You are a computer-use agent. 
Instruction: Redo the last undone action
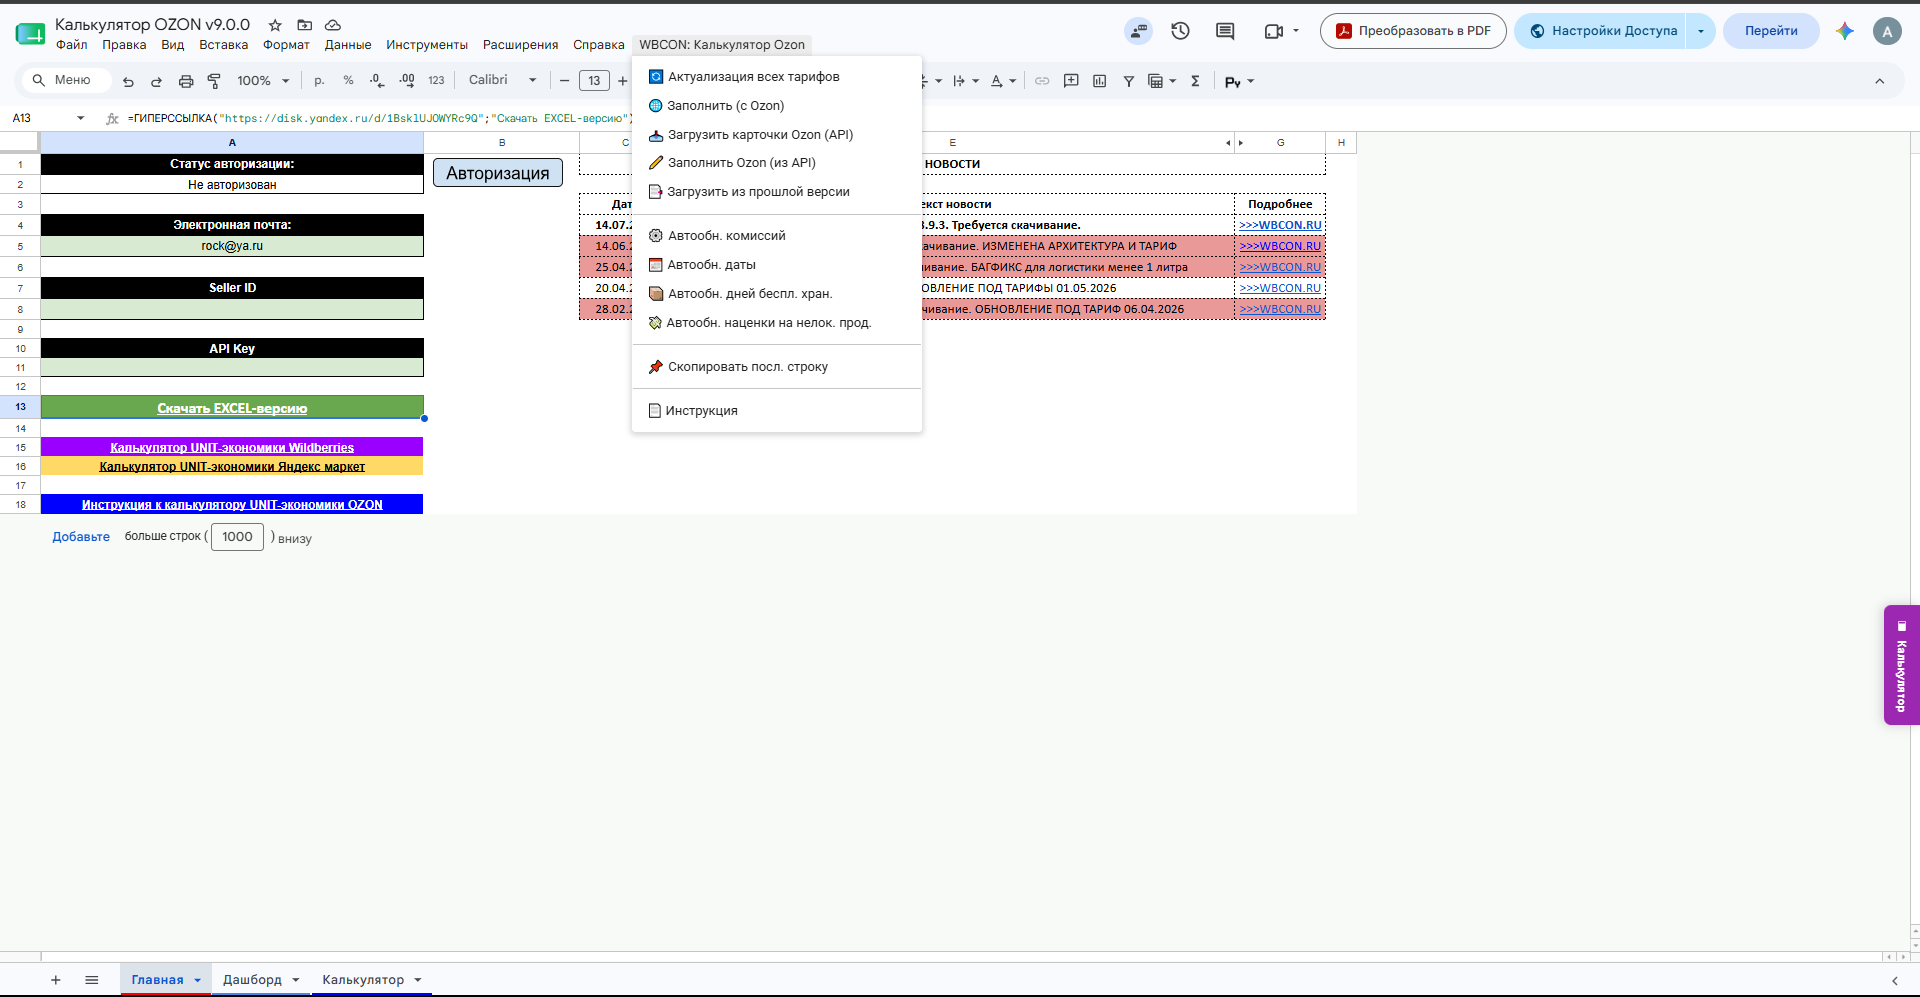(x=156, y=81)
